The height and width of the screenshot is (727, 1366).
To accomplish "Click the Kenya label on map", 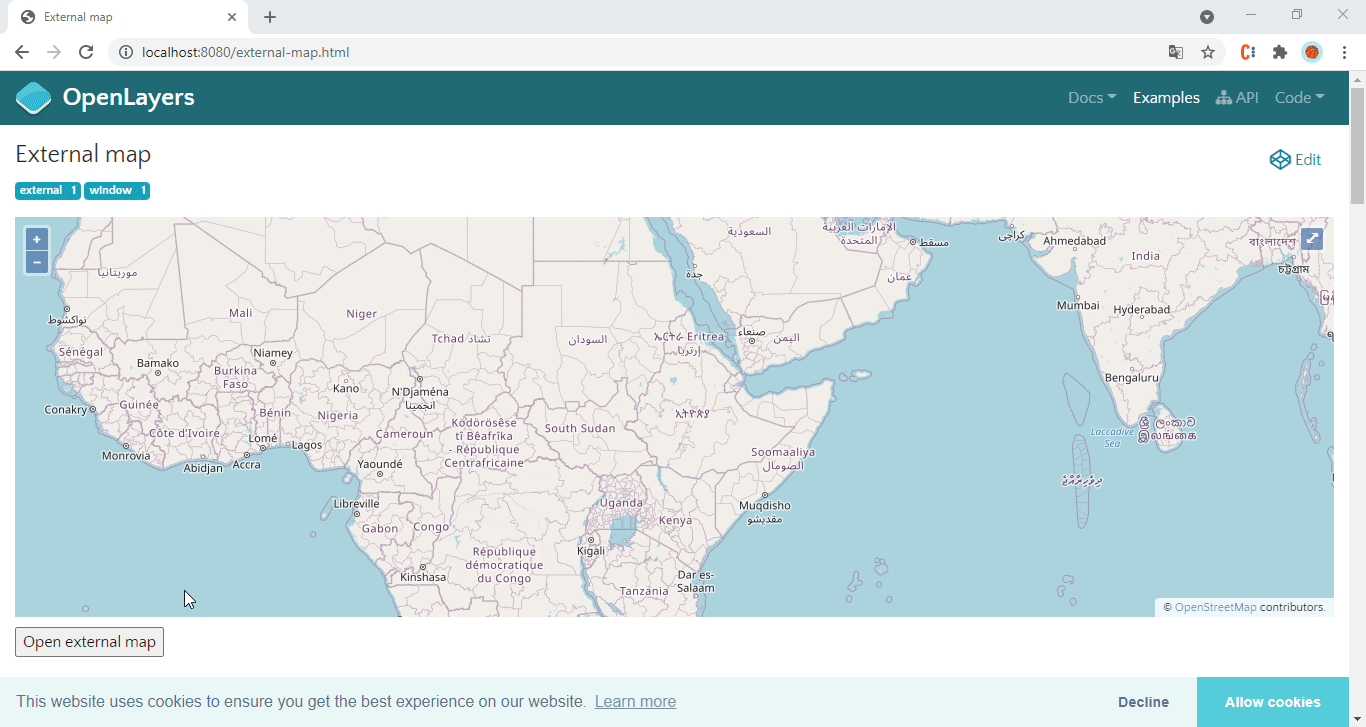I will pos(675,520).
